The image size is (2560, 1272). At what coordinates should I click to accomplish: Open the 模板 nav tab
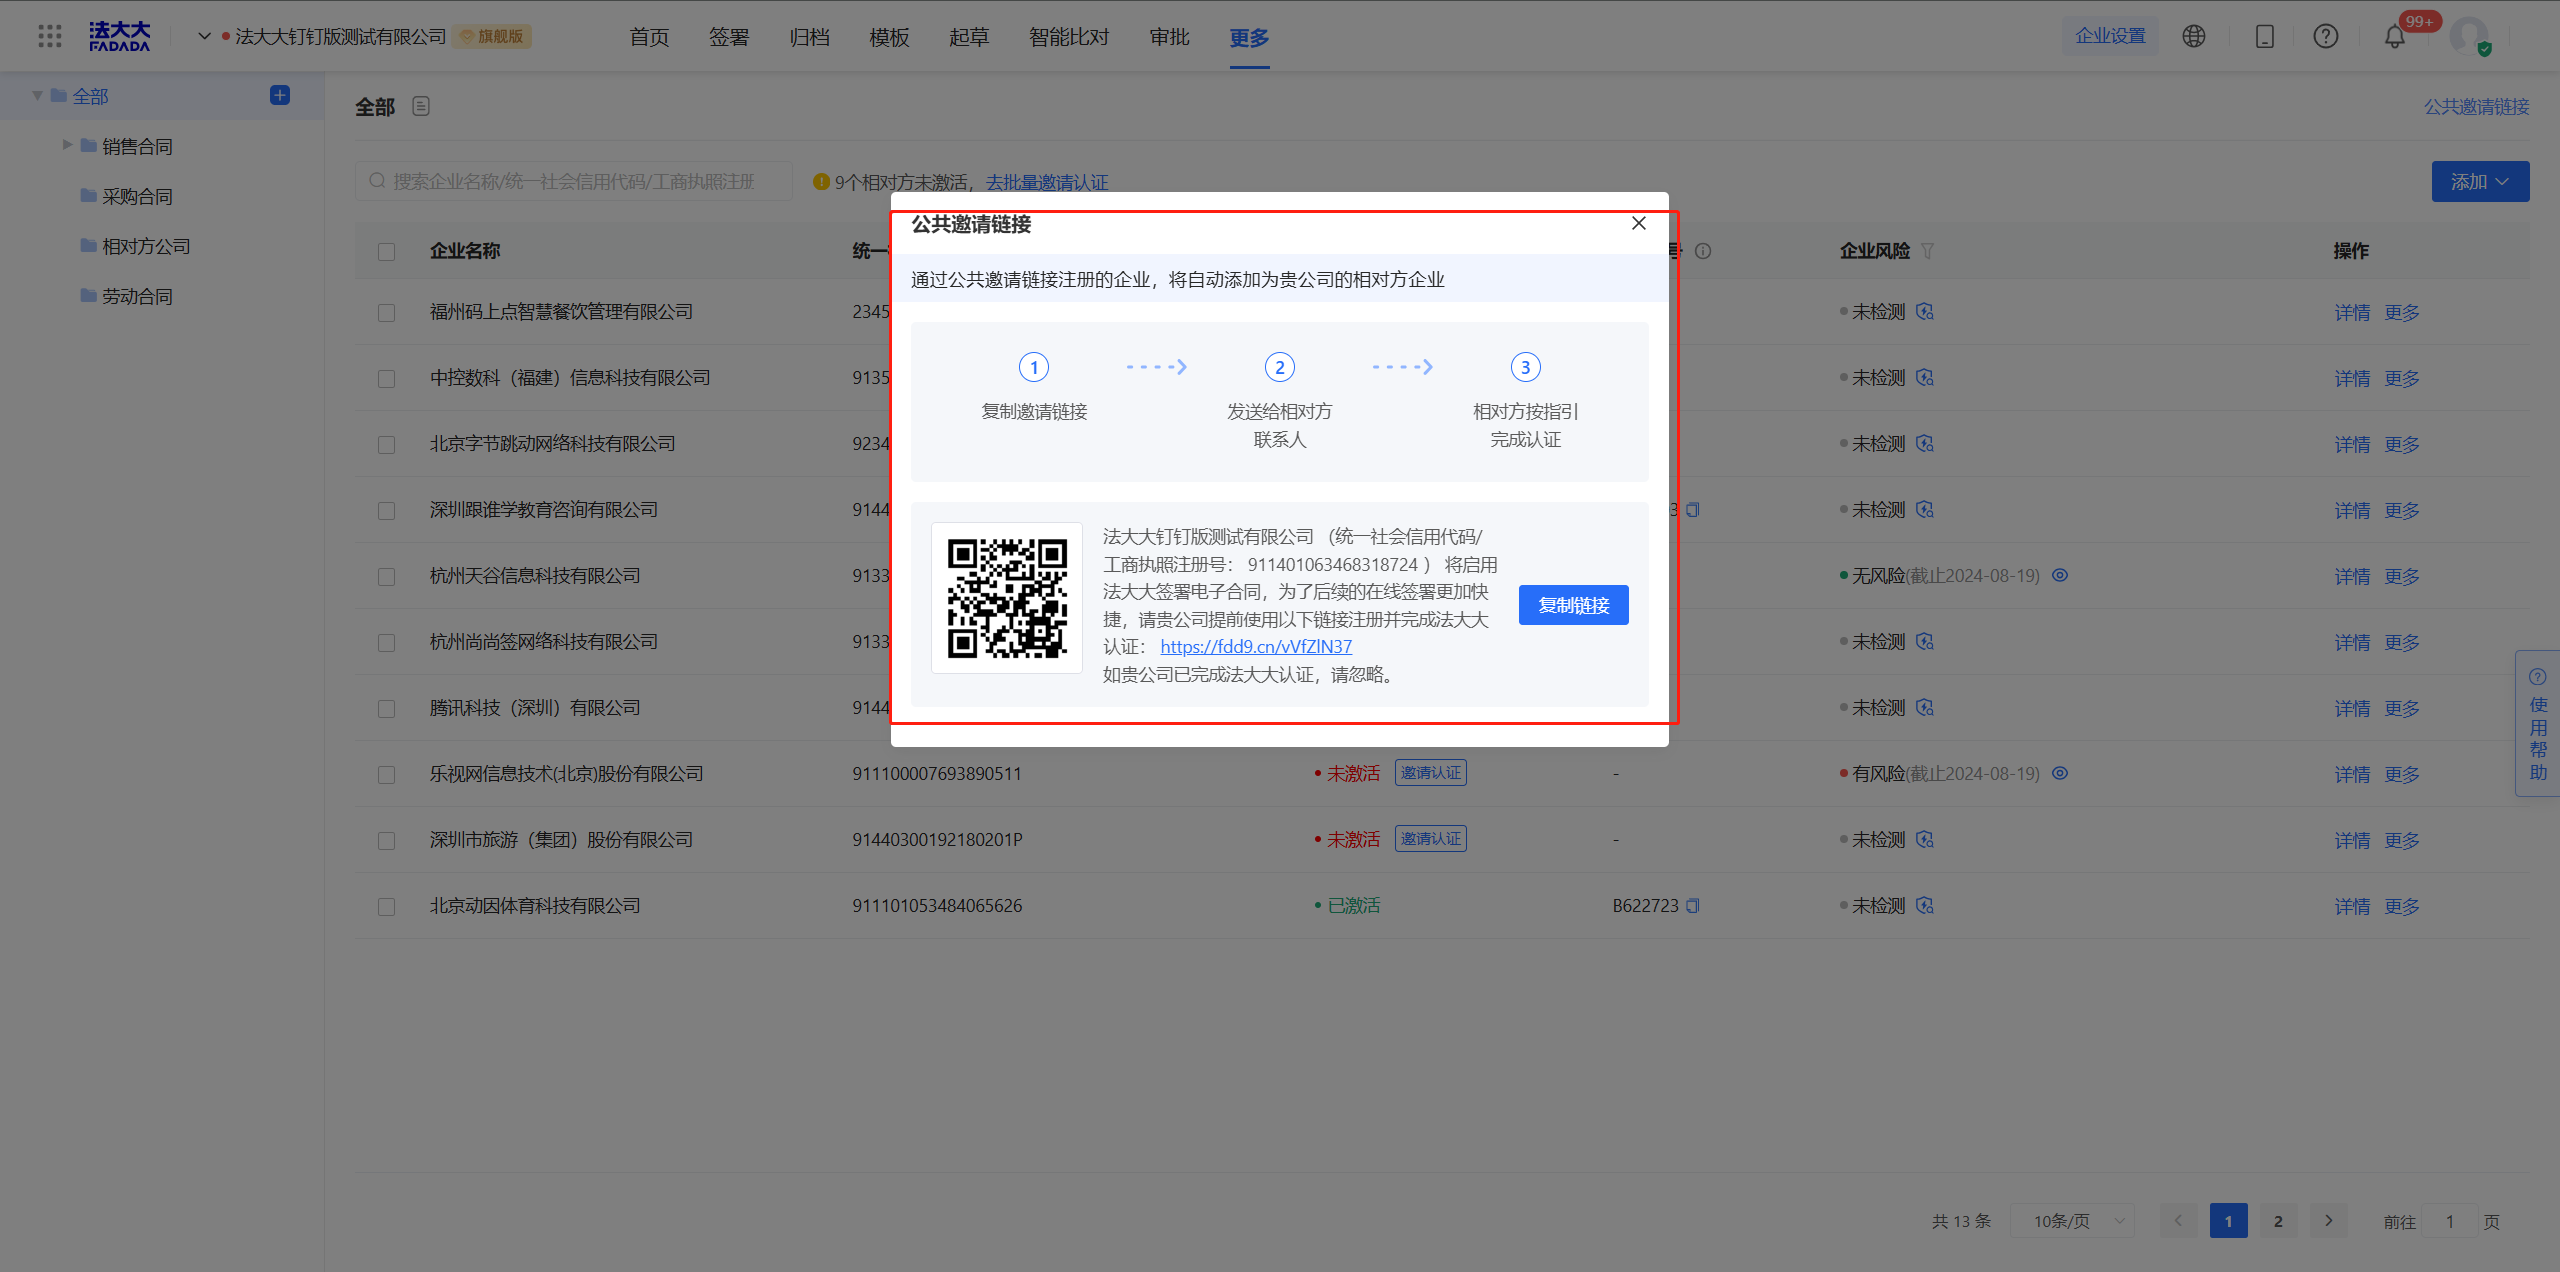click(x=889, y=37)
